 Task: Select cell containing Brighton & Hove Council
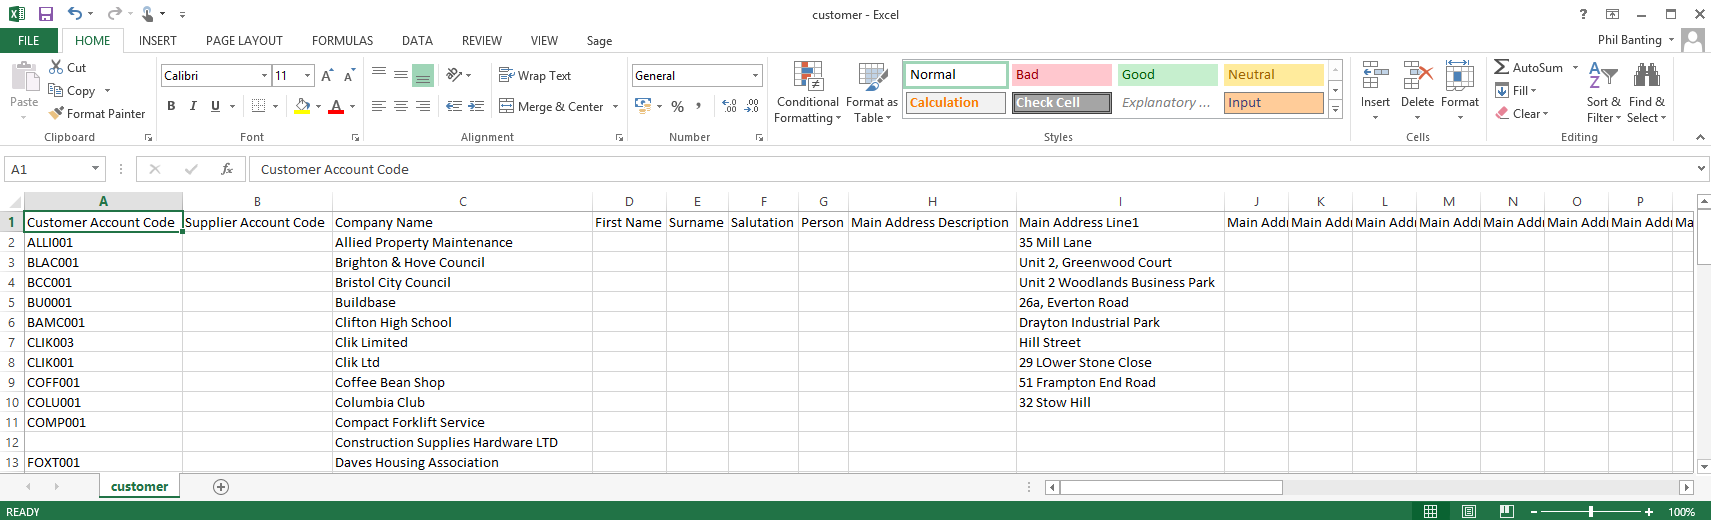point(410,262)
